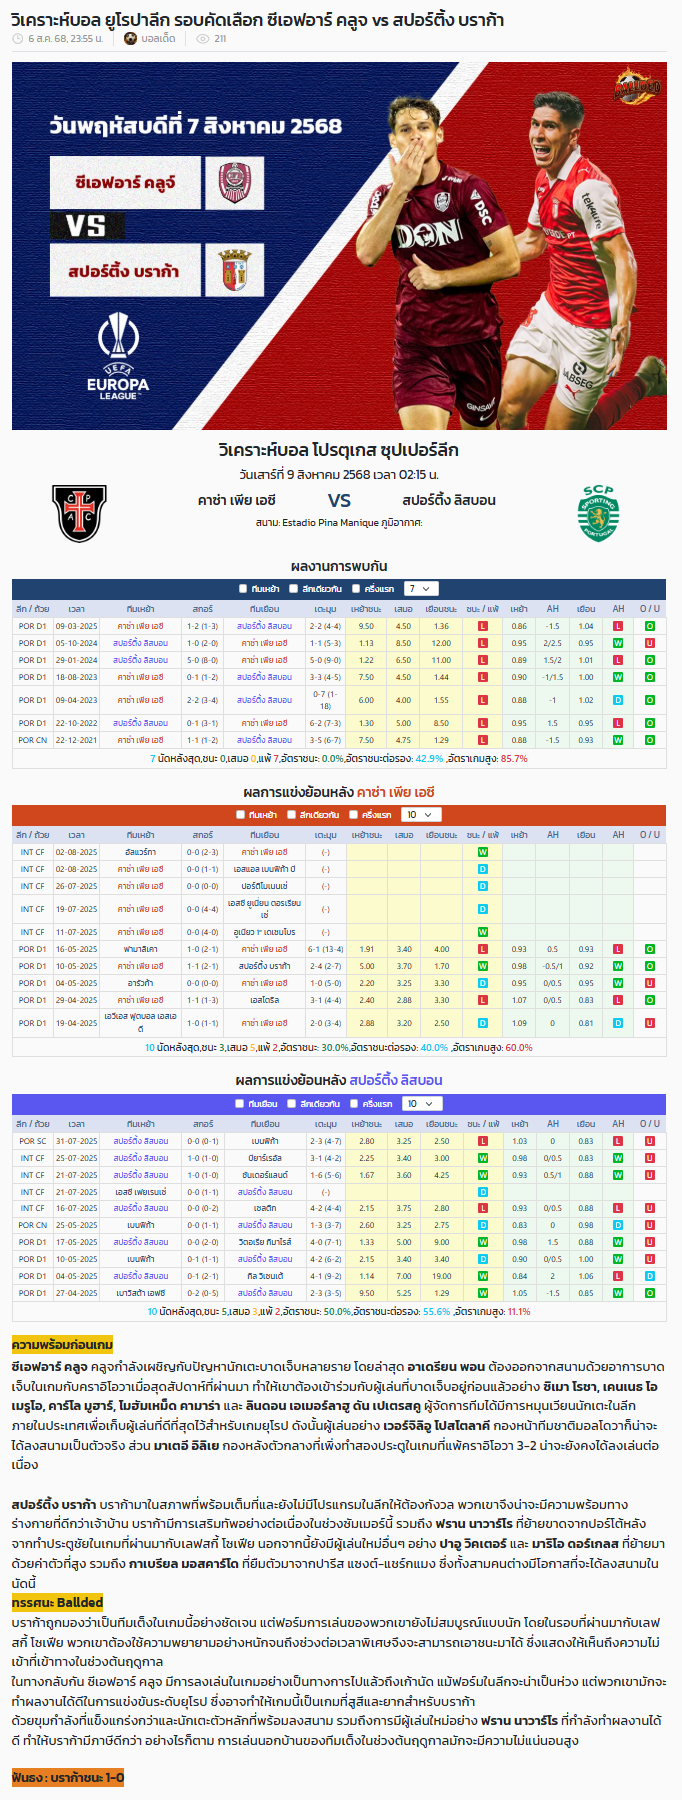
Task: Toggle ลีกเดียวกัน checkbox in head-to-head filter
Action: tap(293, 589)
